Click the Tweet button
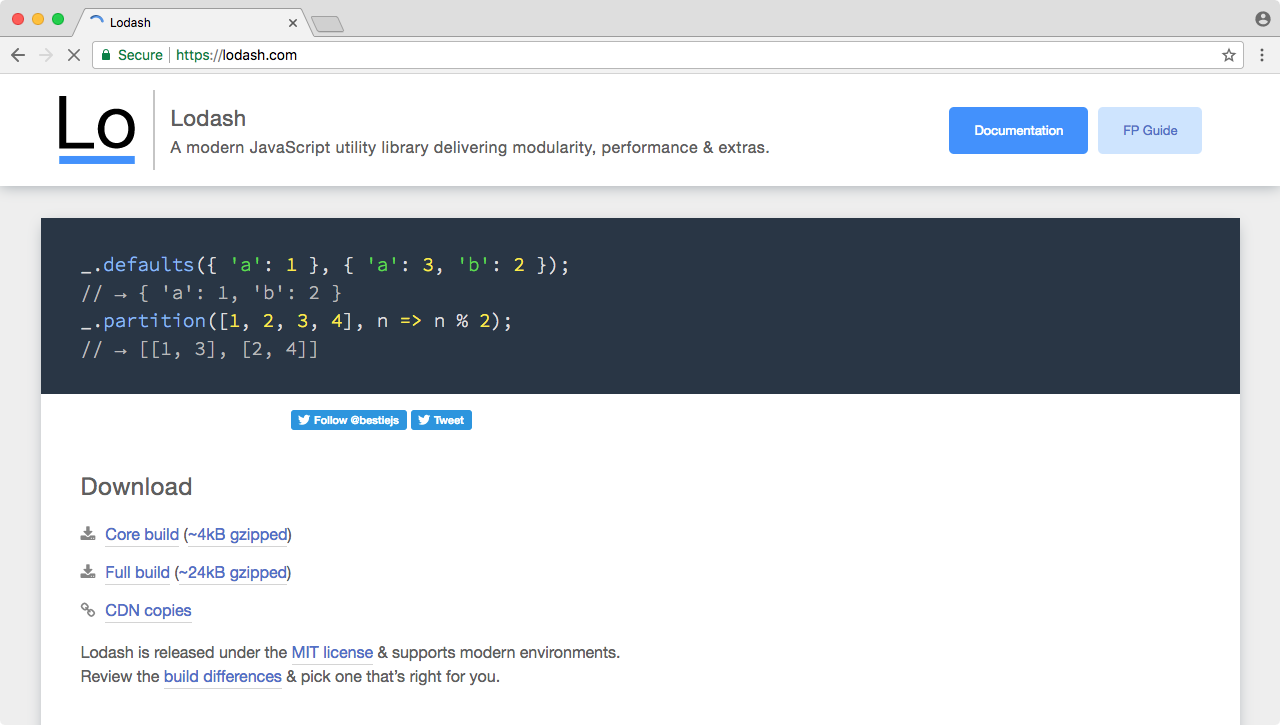The height and width of the screenshot is (725, 1280). [441, 420]
